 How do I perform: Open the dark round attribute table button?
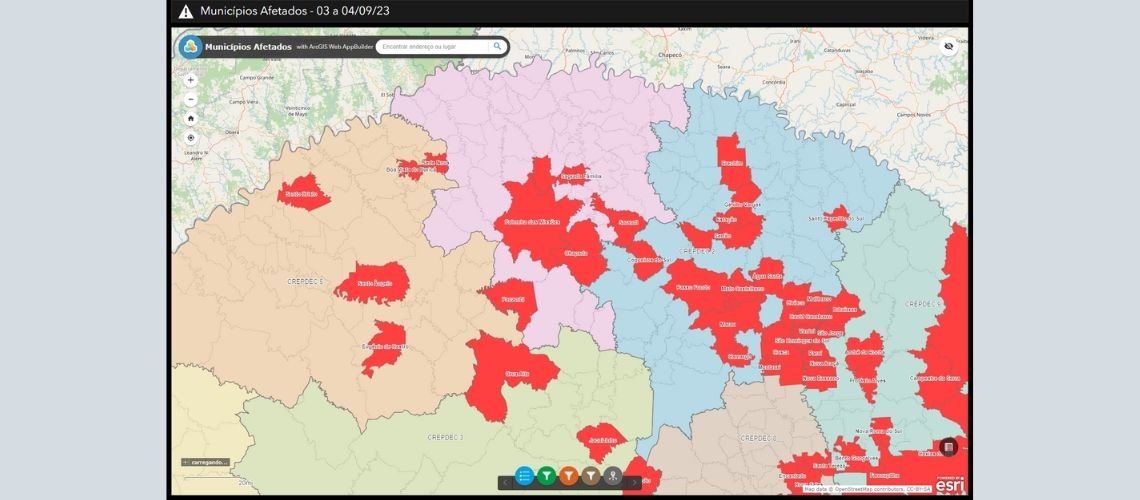(x=948, y=447)
